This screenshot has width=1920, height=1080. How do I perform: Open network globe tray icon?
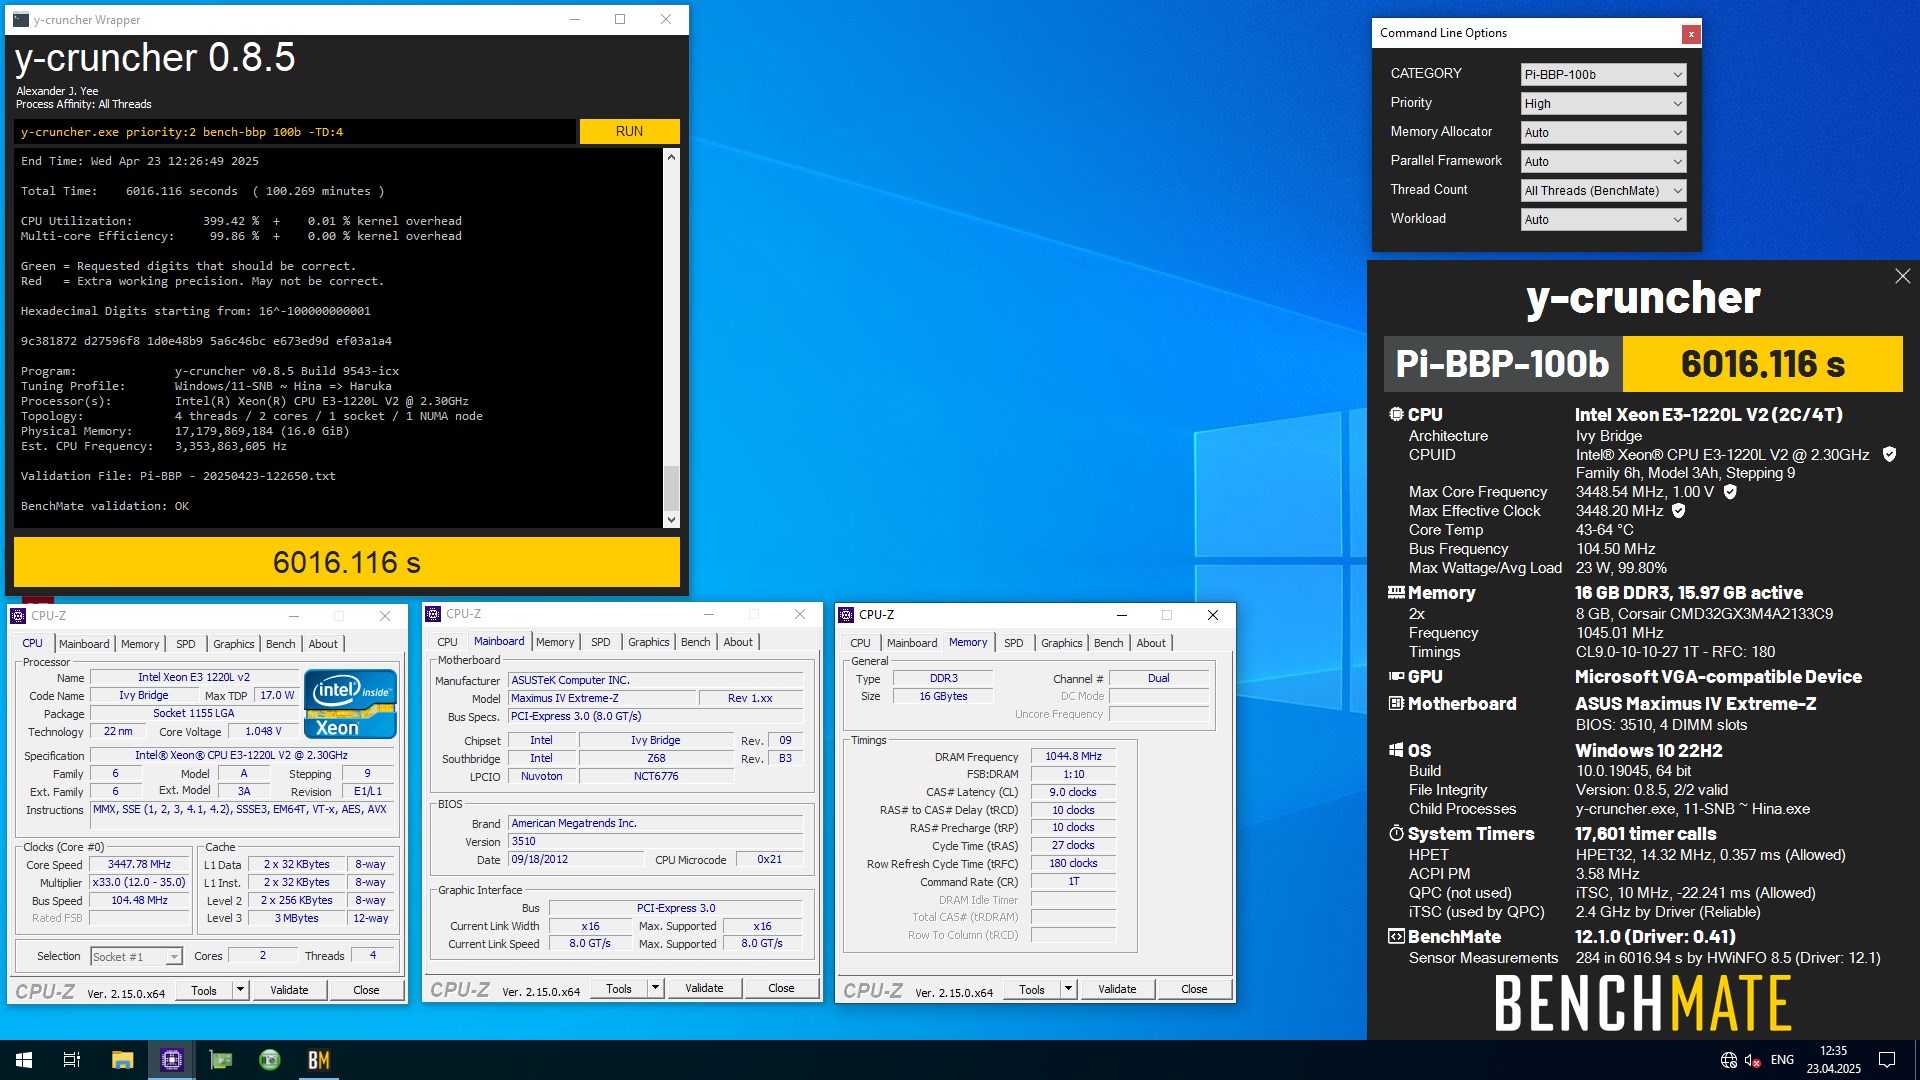click(x=1728, y=1060)
